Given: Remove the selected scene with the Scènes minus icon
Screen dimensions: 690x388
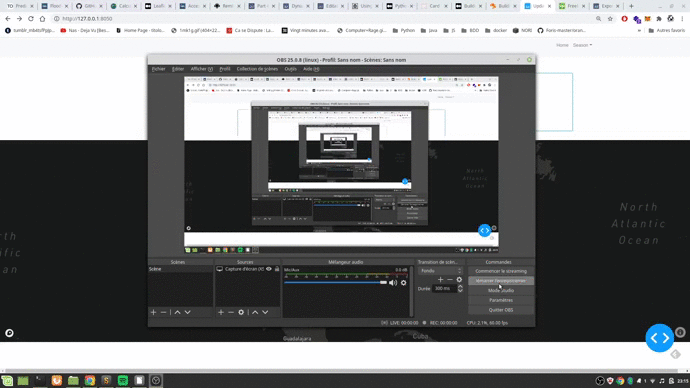Looking at the screenshot, I should tap(163, 312).
